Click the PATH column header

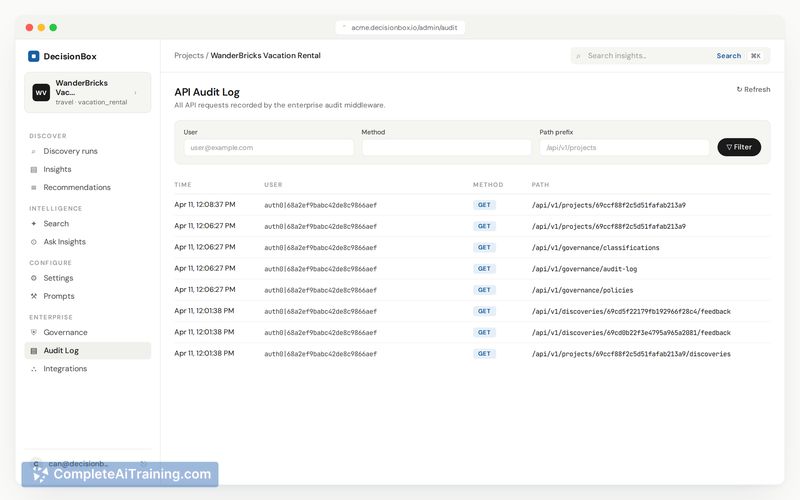coord(540,185)
